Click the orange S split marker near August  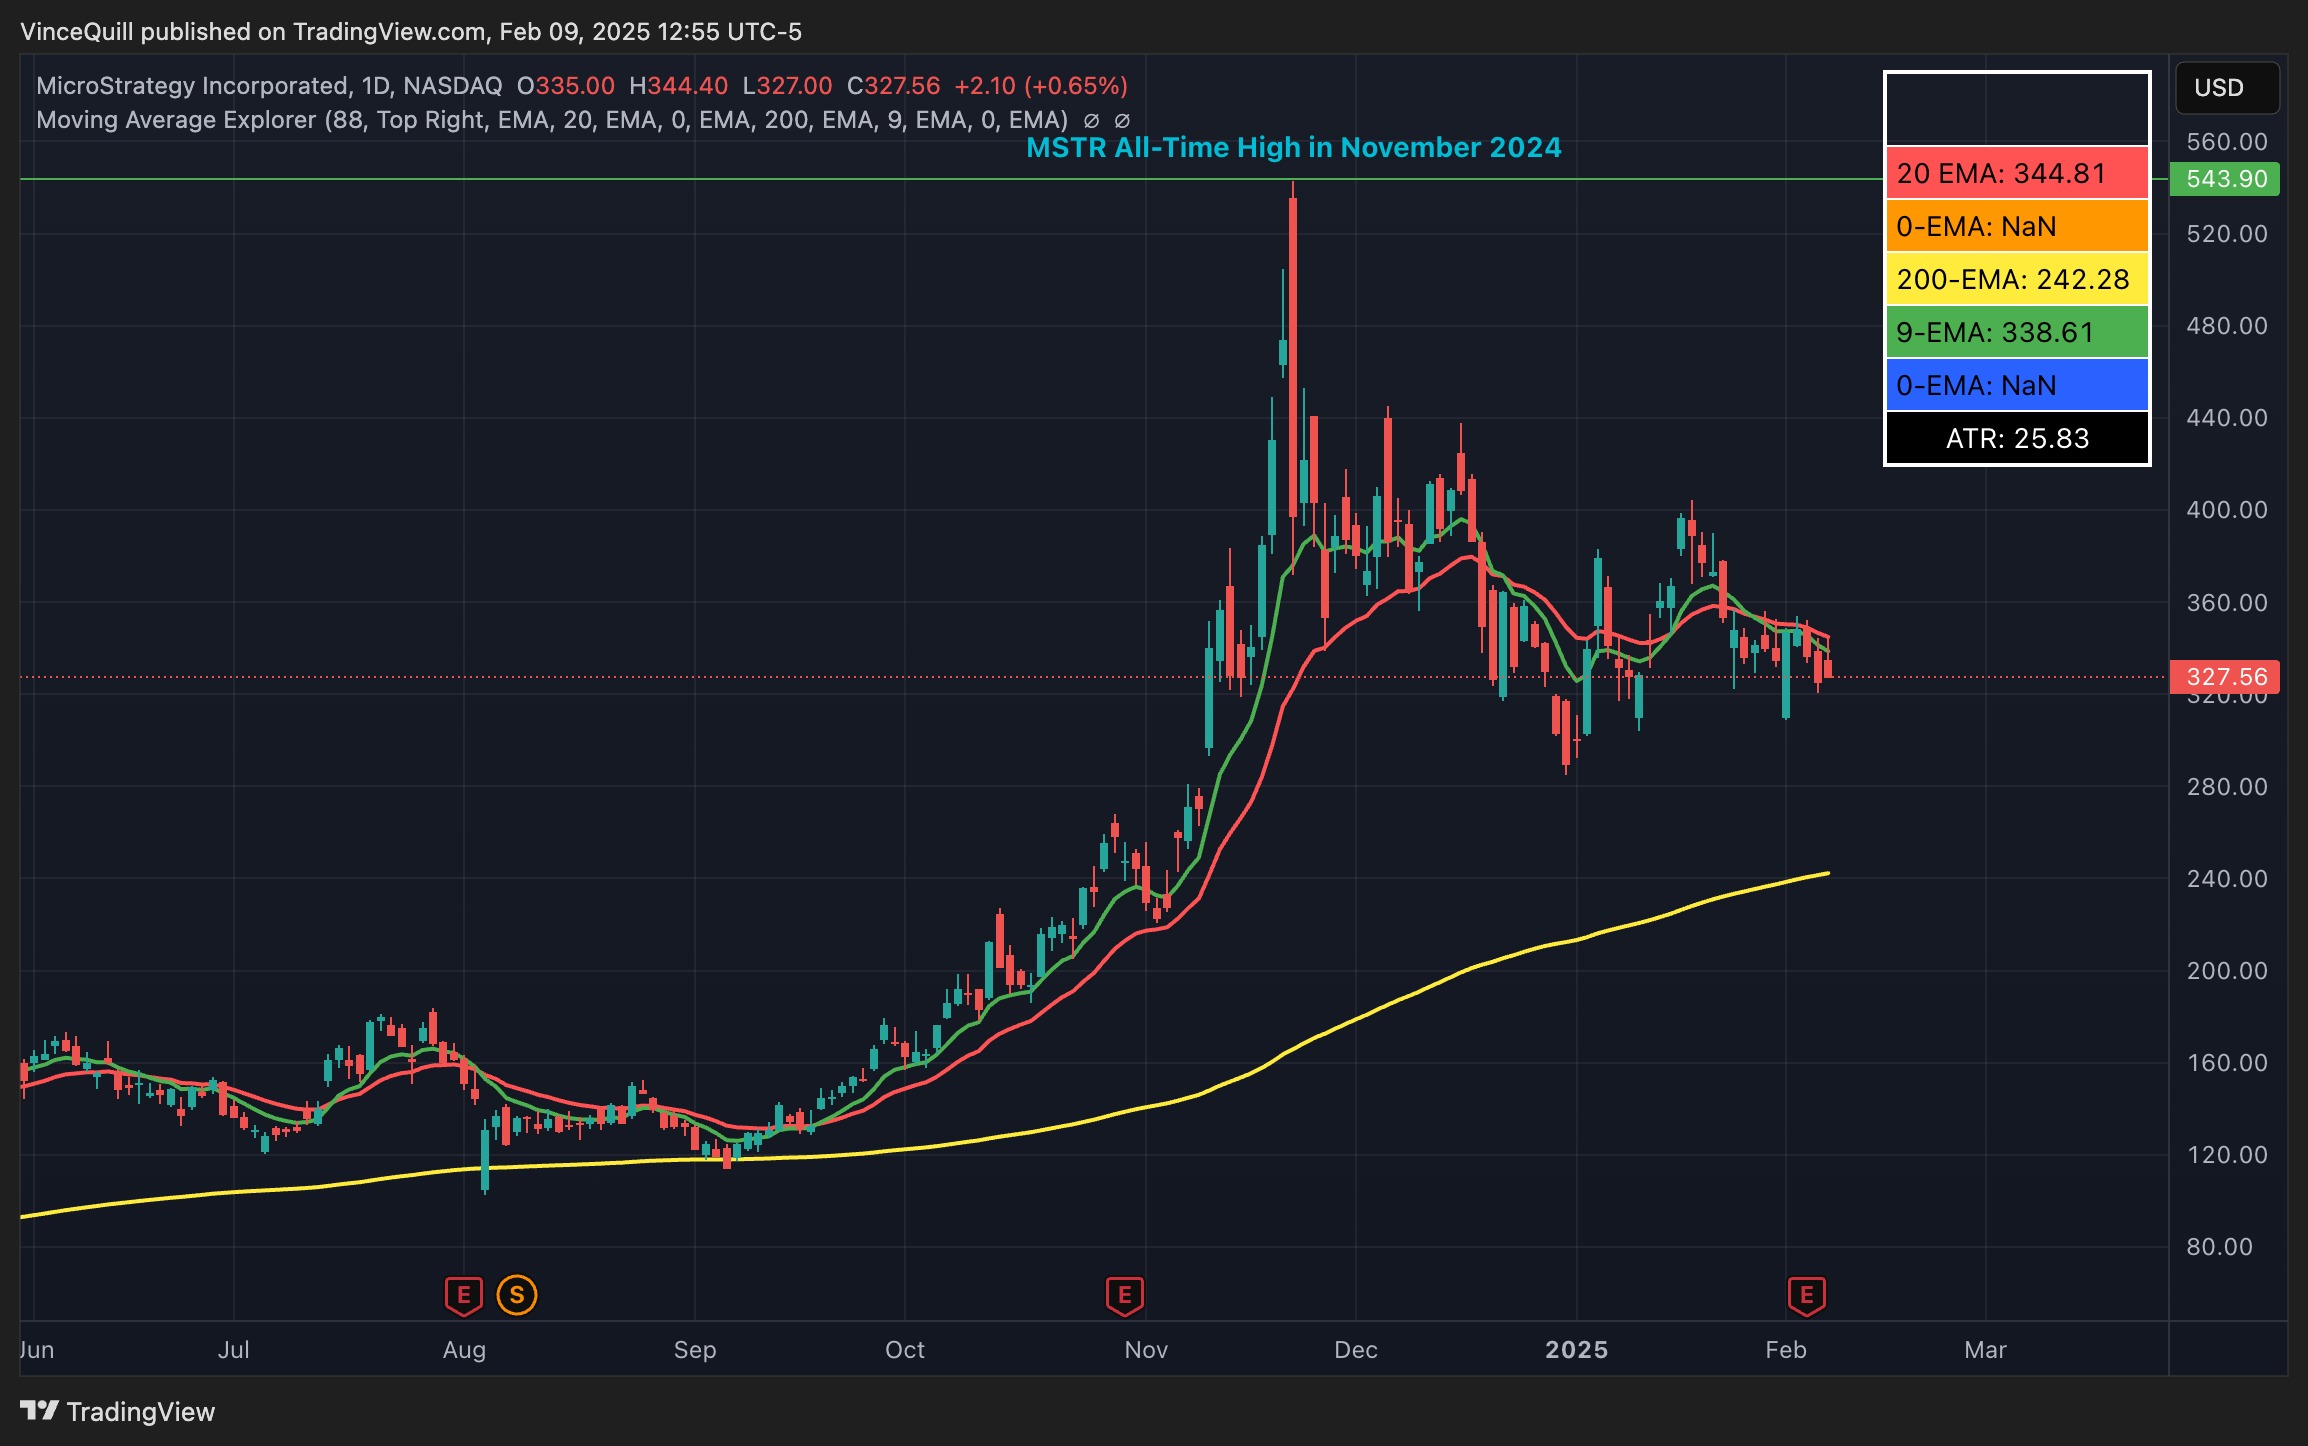point(516,1295)
